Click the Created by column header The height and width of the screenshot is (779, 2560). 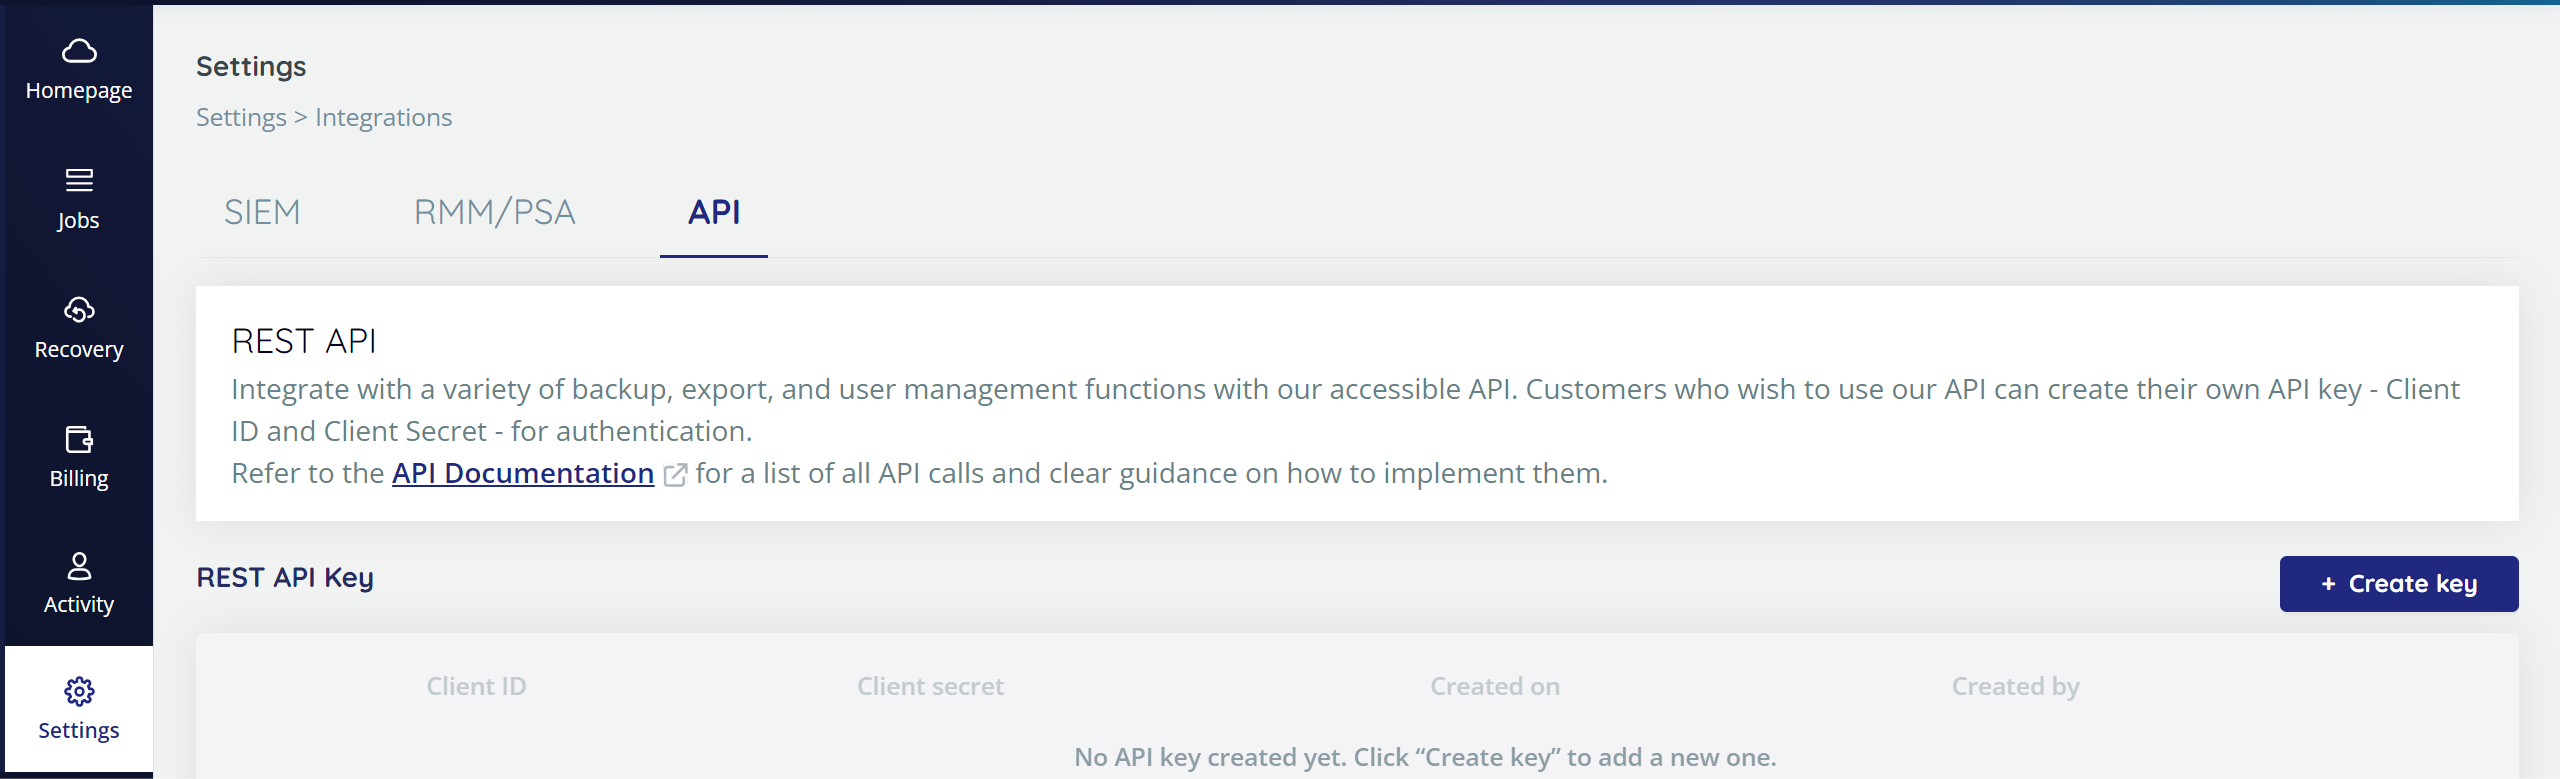pos(2016,686)
